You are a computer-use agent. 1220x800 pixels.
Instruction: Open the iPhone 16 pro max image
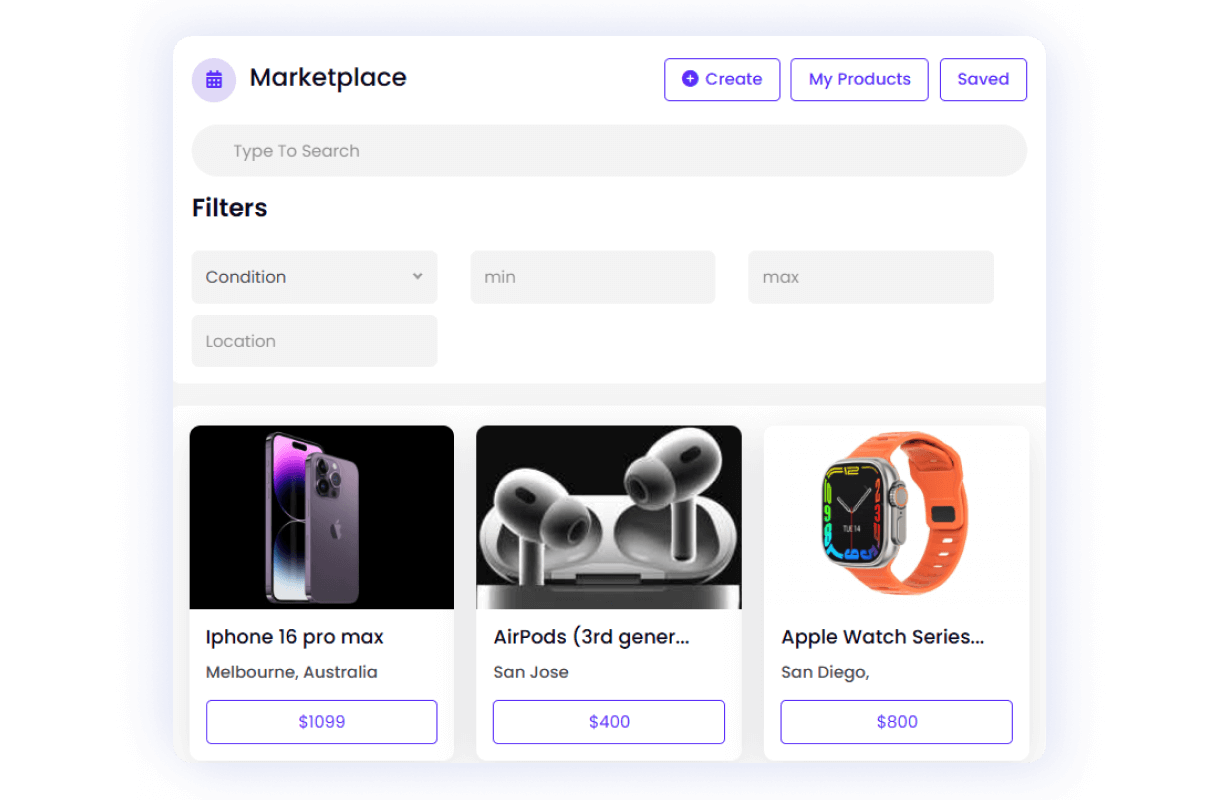pos(322,517)
